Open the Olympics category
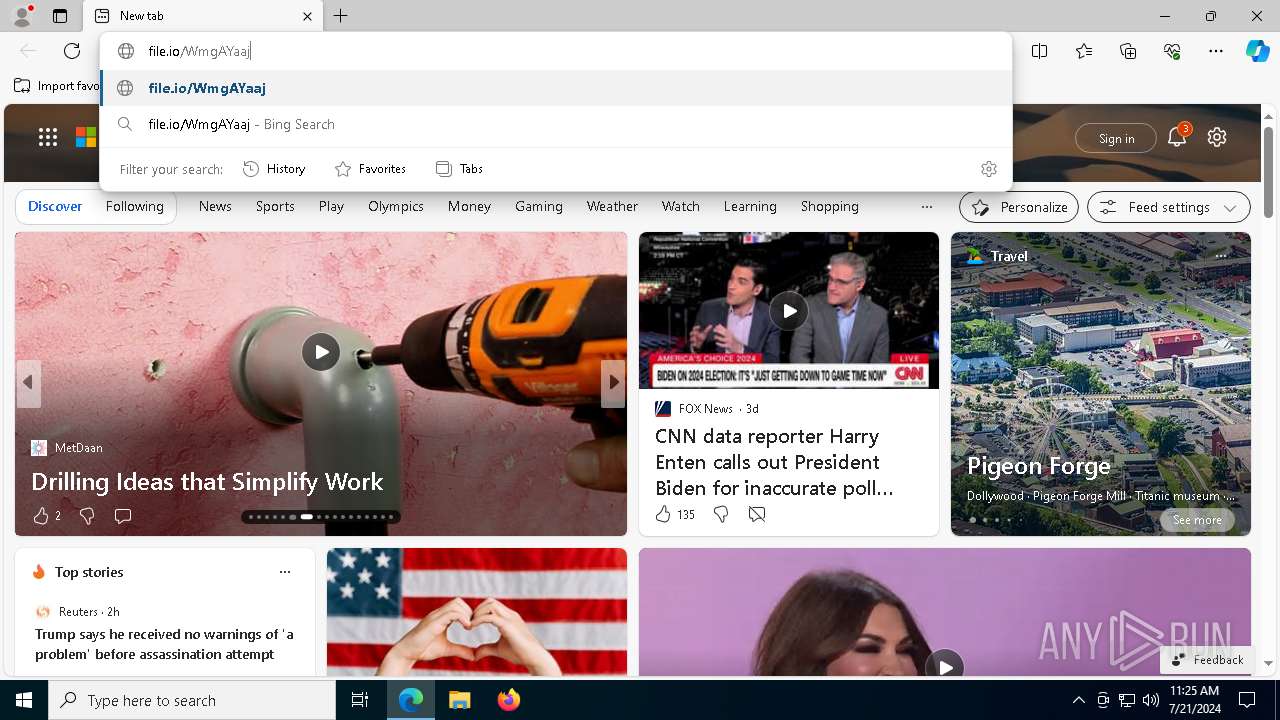The image size is (1280, 720). point(396,206)
